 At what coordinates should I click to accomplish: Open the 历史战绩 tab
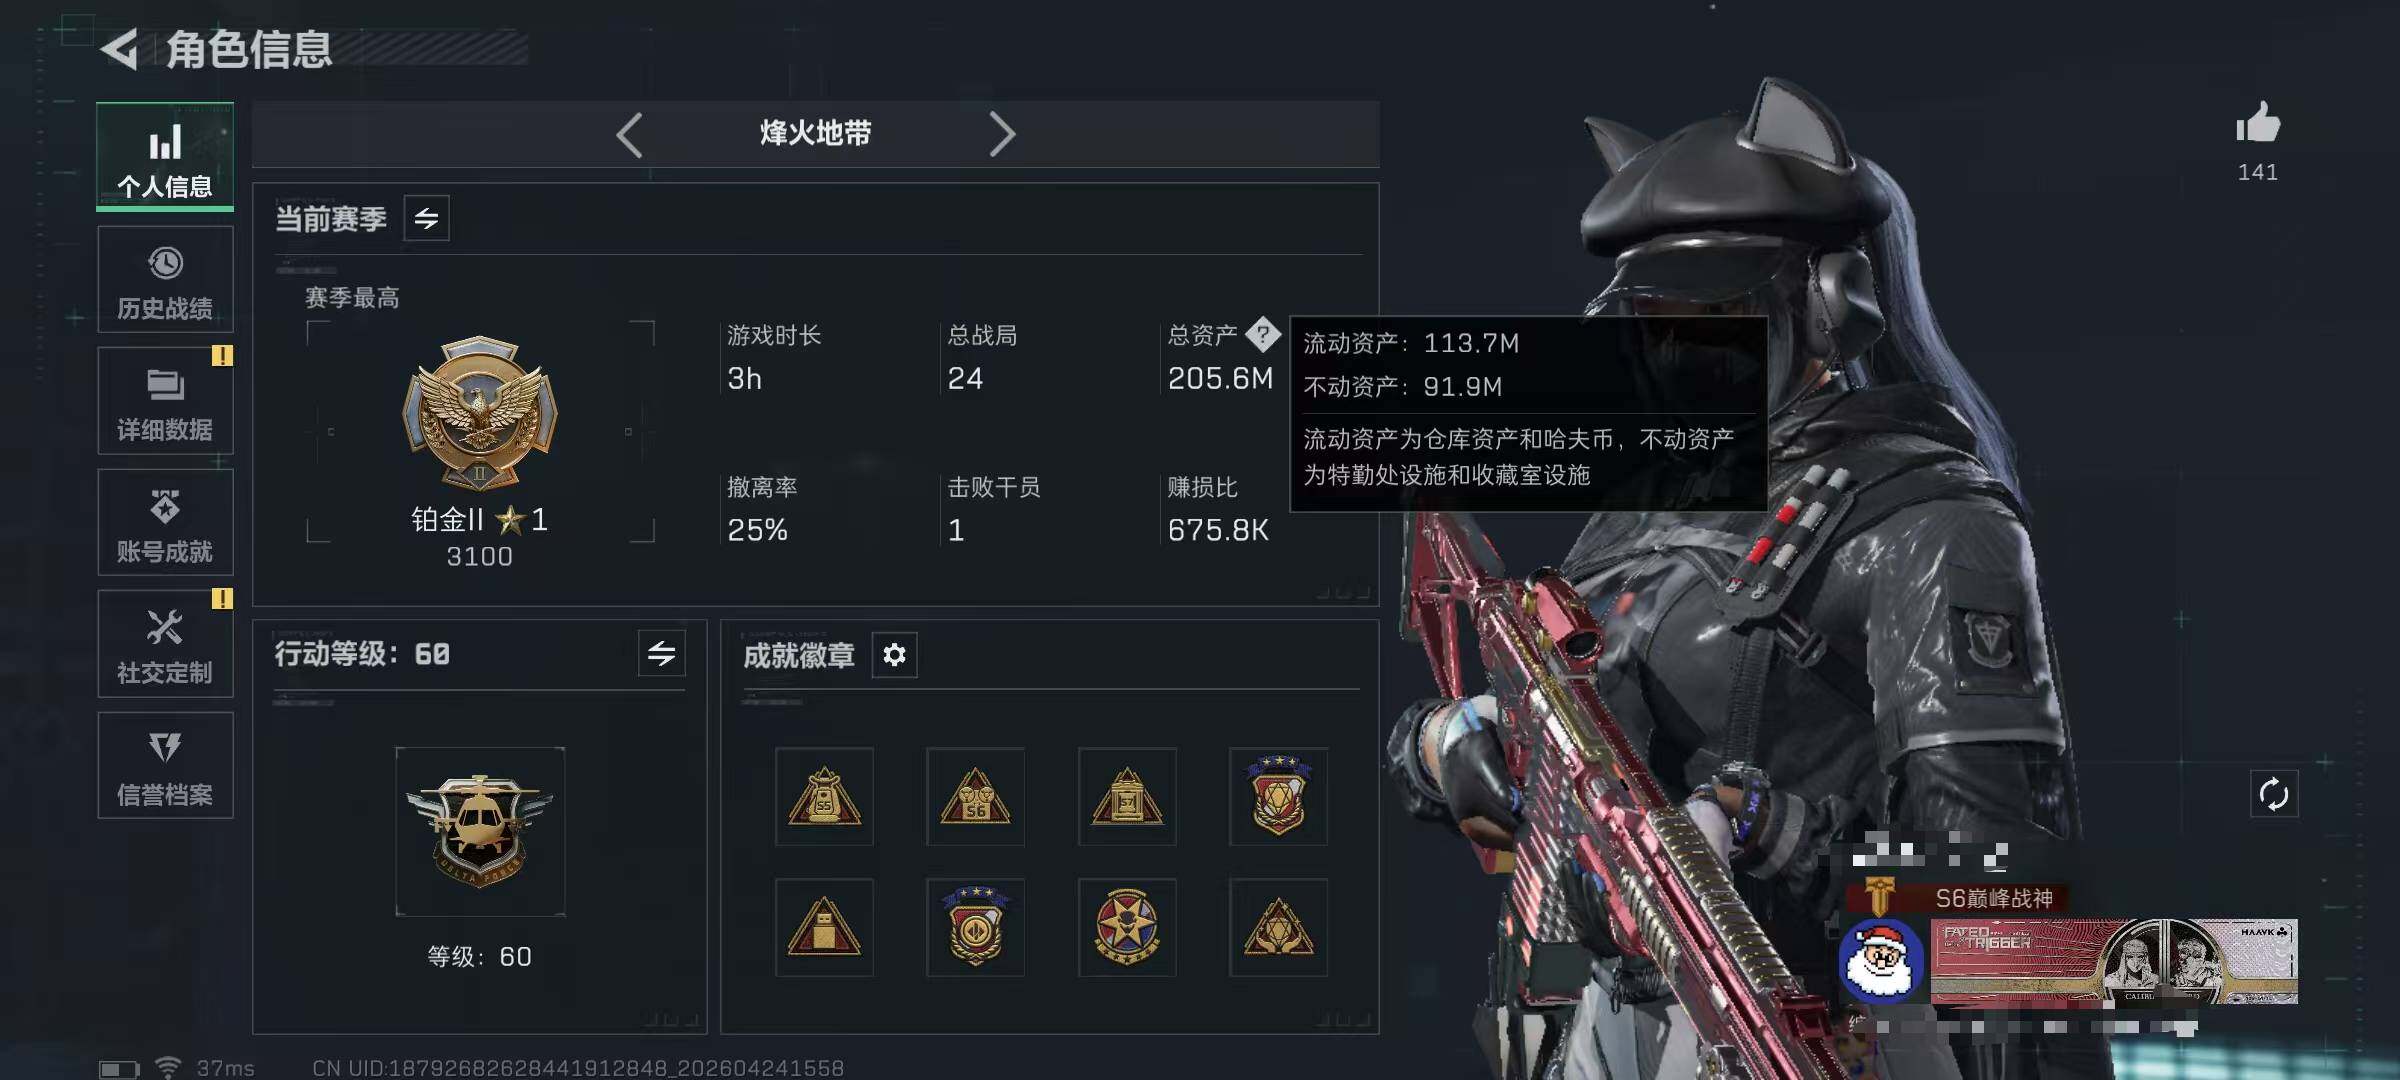(x=165, y=280)
